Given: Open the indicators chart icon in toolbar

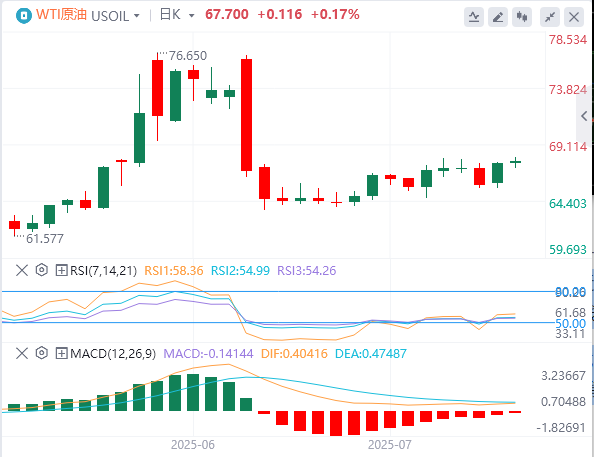Looking at the screenshot, I should tap(474, 17).
